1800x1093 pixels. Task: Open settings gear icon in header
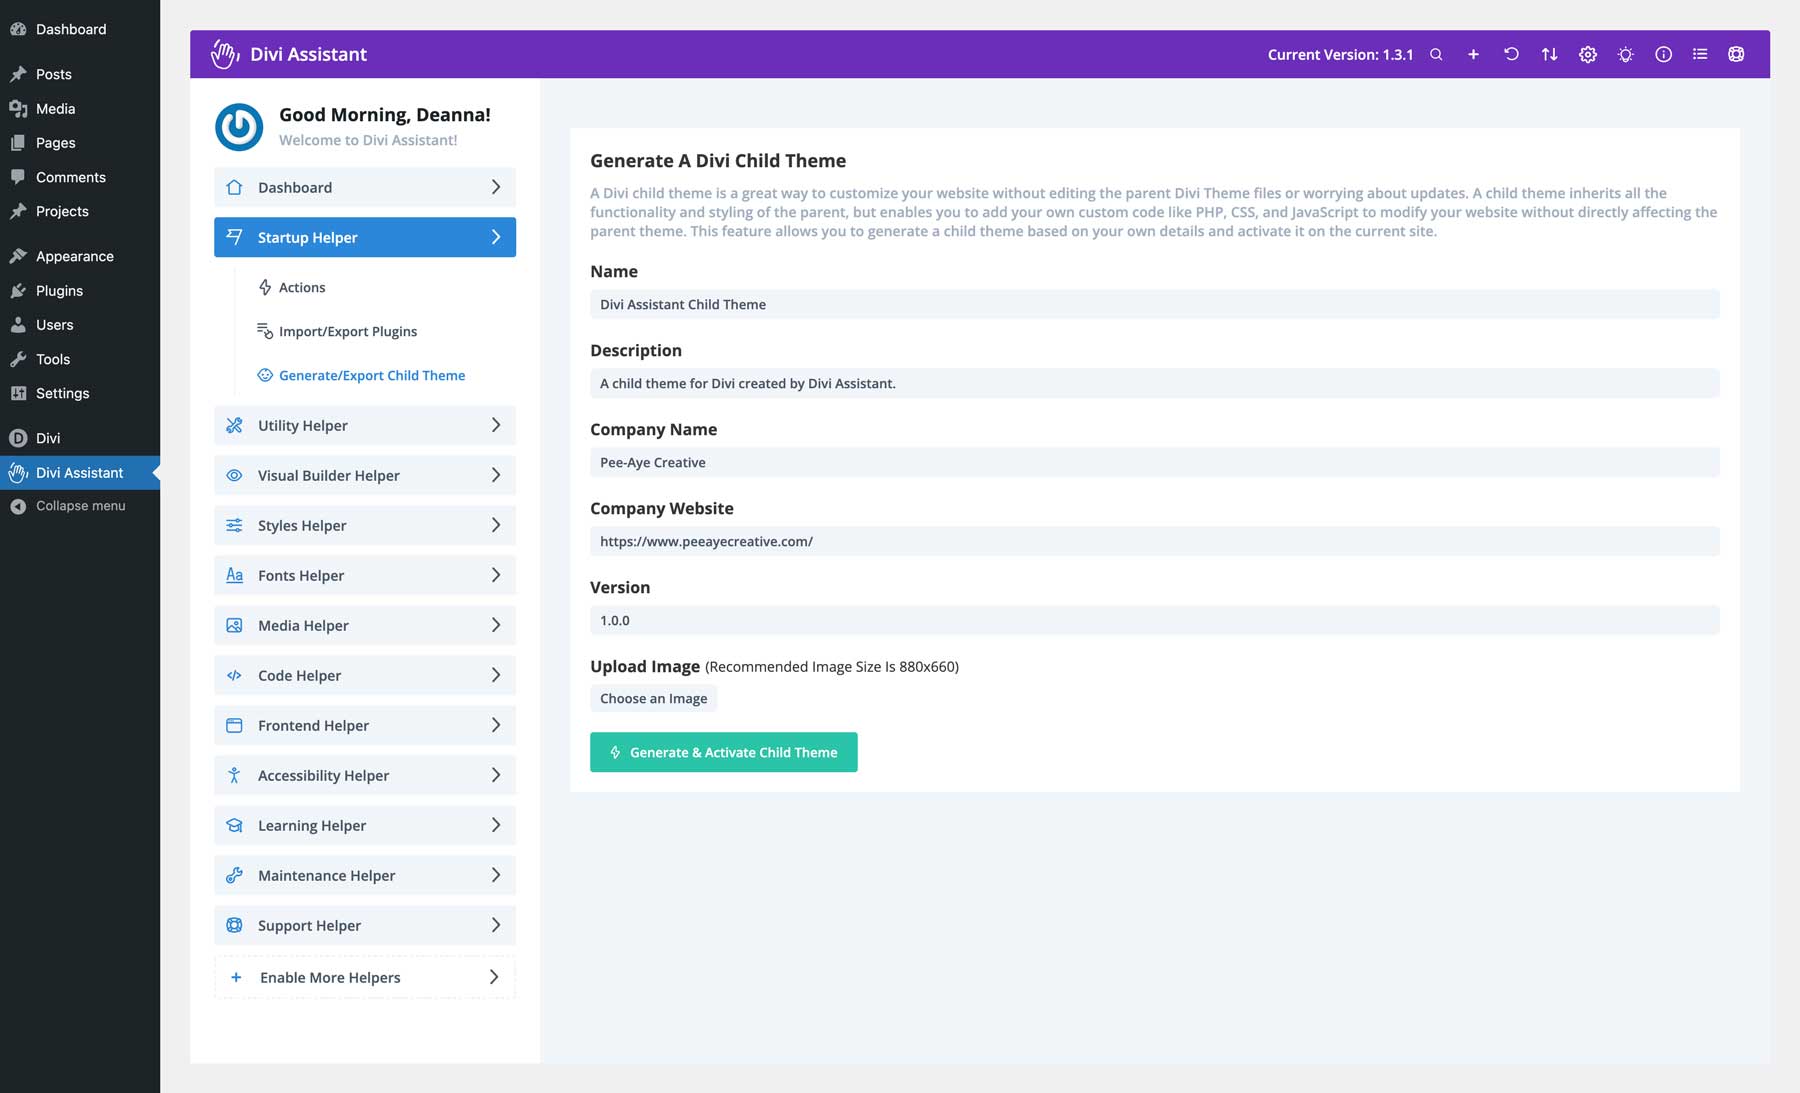point(1588,55)
